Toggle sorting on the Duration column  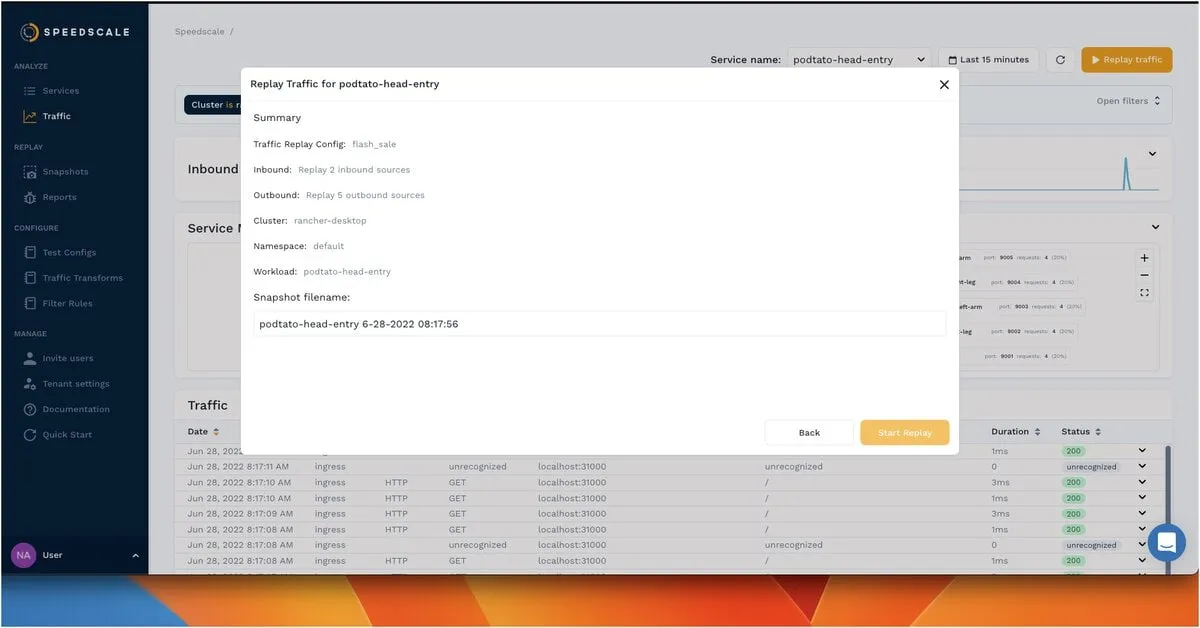1040,431
